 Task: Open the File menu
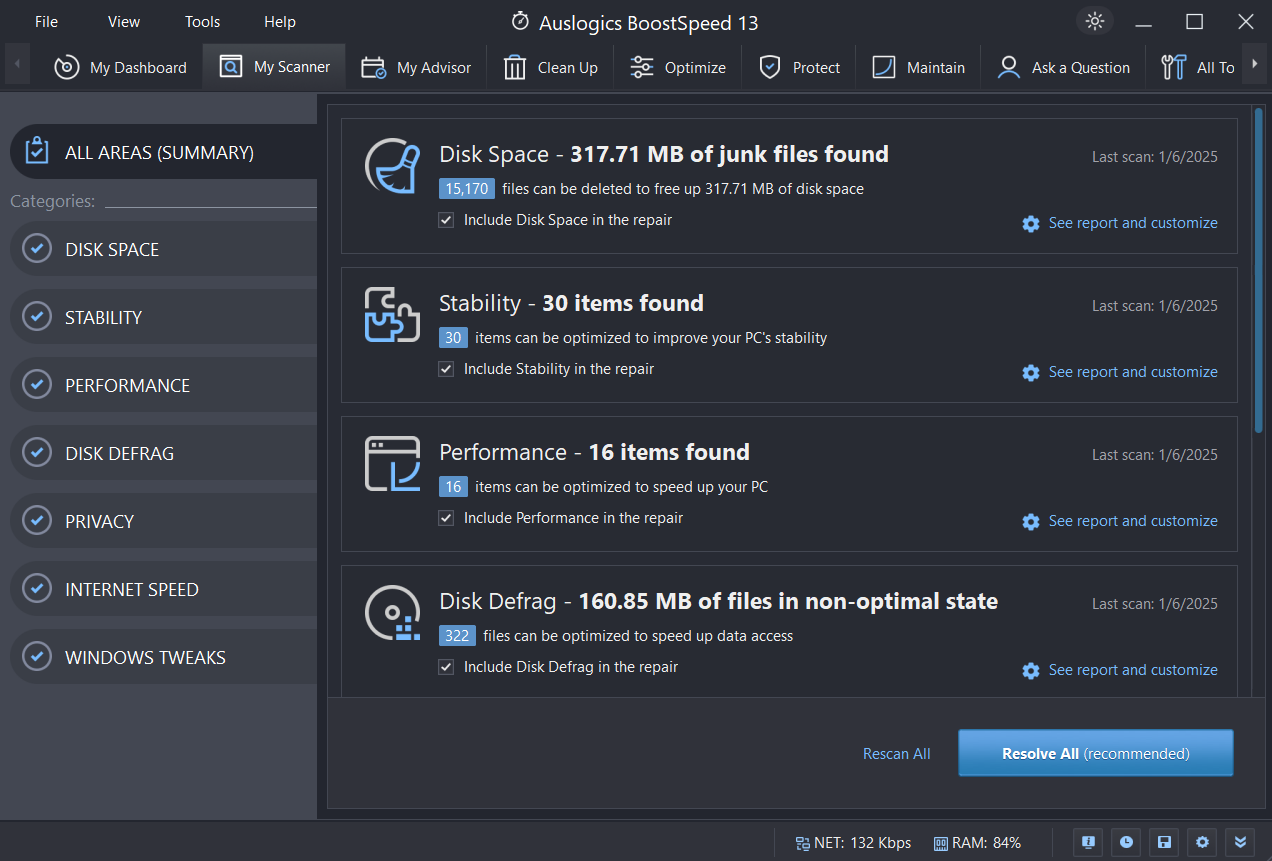coord(46,21)
